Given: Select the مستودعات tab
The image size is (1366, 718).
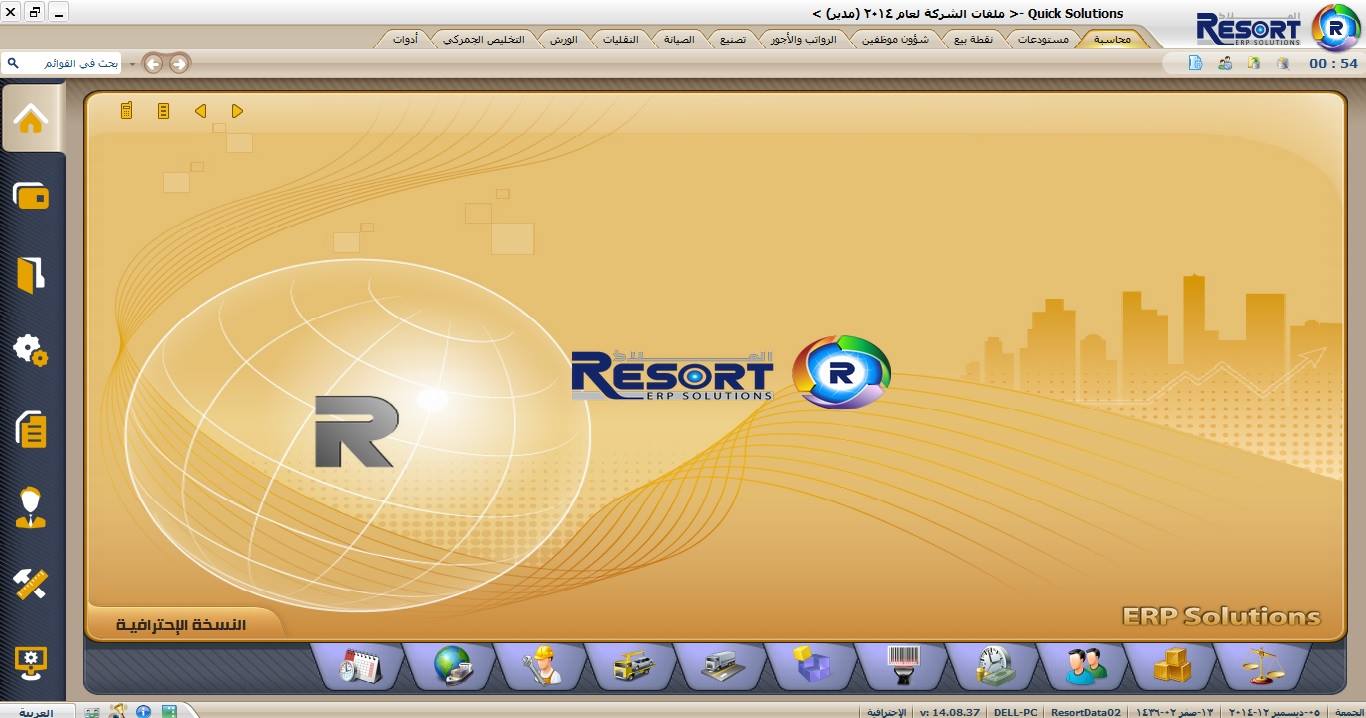Looking at the screenshot, I should click(1043, 39).
